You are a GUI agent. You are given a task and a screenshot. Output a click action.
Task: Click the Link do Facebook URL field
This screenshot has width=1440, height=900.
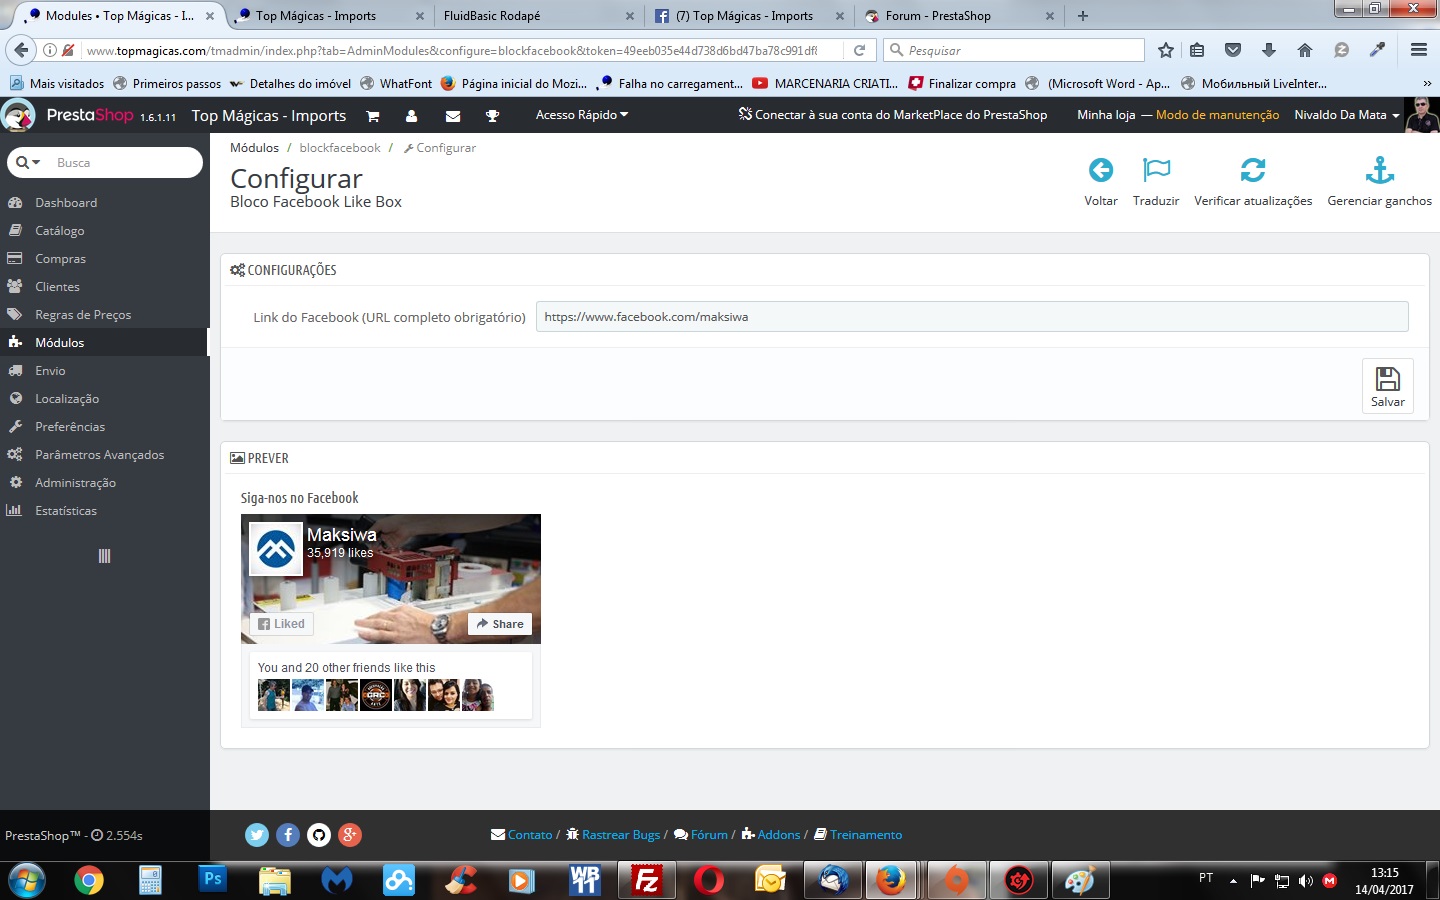click(x=972, y=317)
